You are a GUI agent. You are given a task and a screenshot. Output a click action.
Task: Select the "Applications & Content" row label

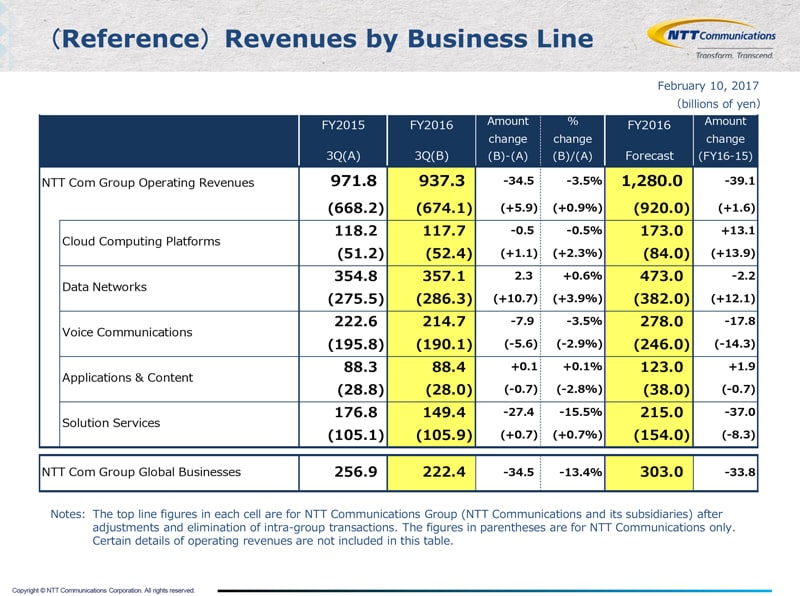[128, 378]
